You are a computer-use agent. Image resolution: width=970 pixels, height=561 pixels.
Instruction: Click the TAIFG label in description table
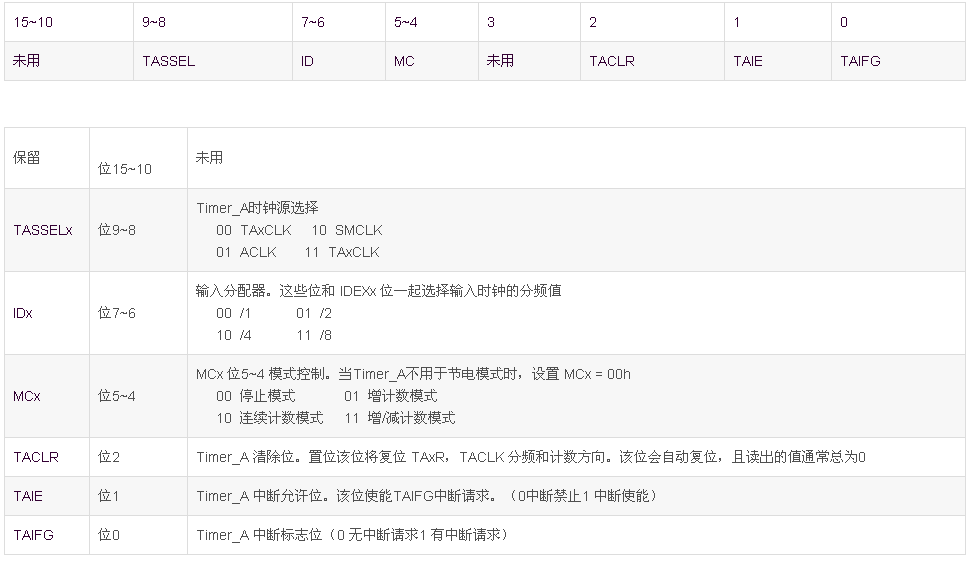click(33, 535)
